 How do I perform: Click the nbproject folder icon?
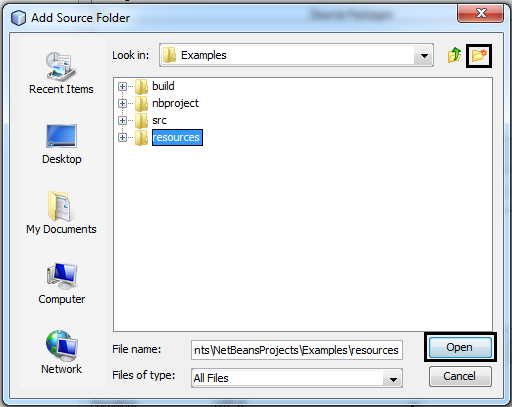pyautogui.click(x=141, y=103)
